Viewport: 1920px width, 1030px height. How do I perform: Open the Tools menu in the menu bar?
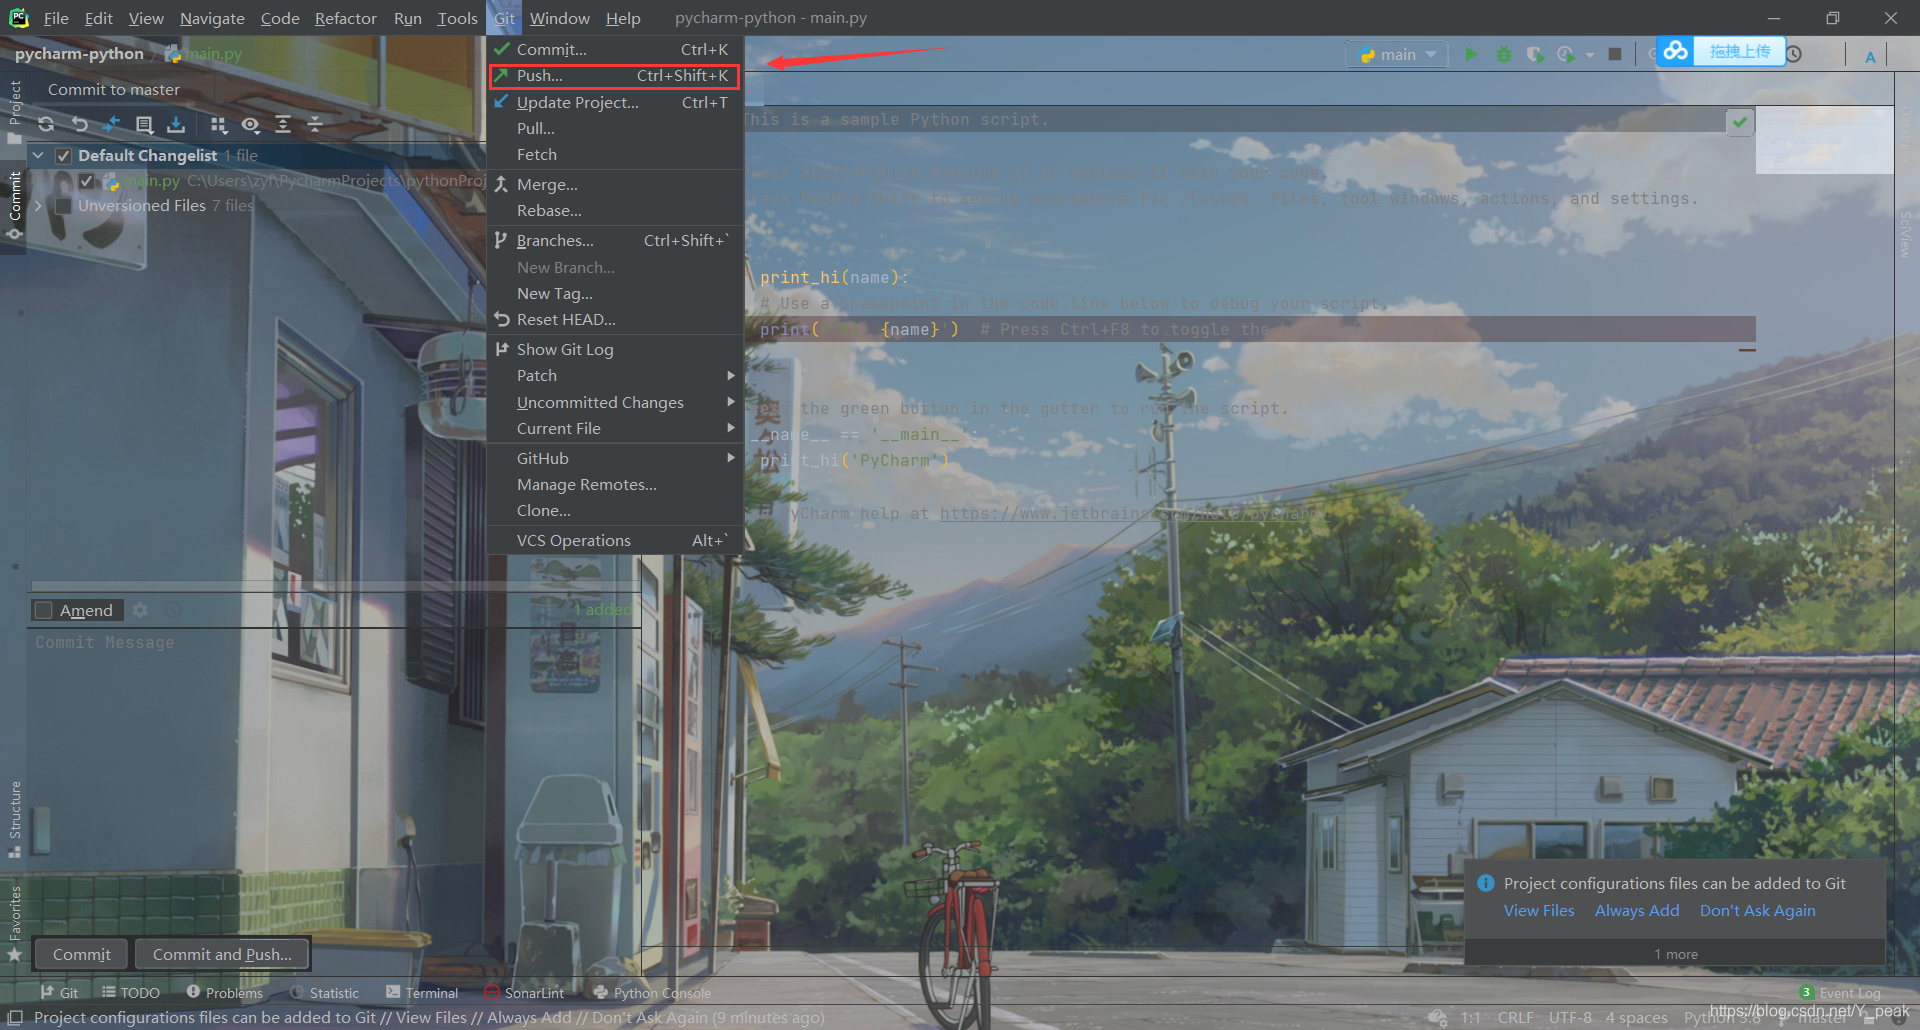(x=457, y=18)
